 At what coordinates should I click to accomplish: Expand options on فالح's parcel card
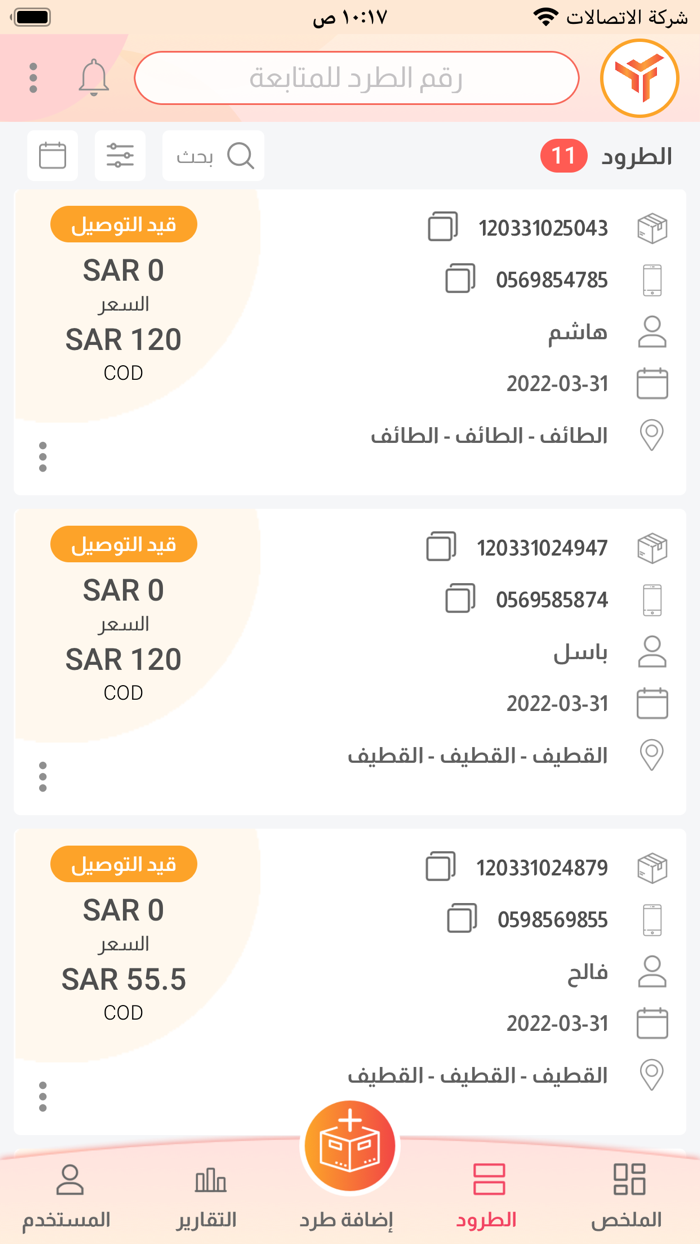click(x=42, y=1096)
